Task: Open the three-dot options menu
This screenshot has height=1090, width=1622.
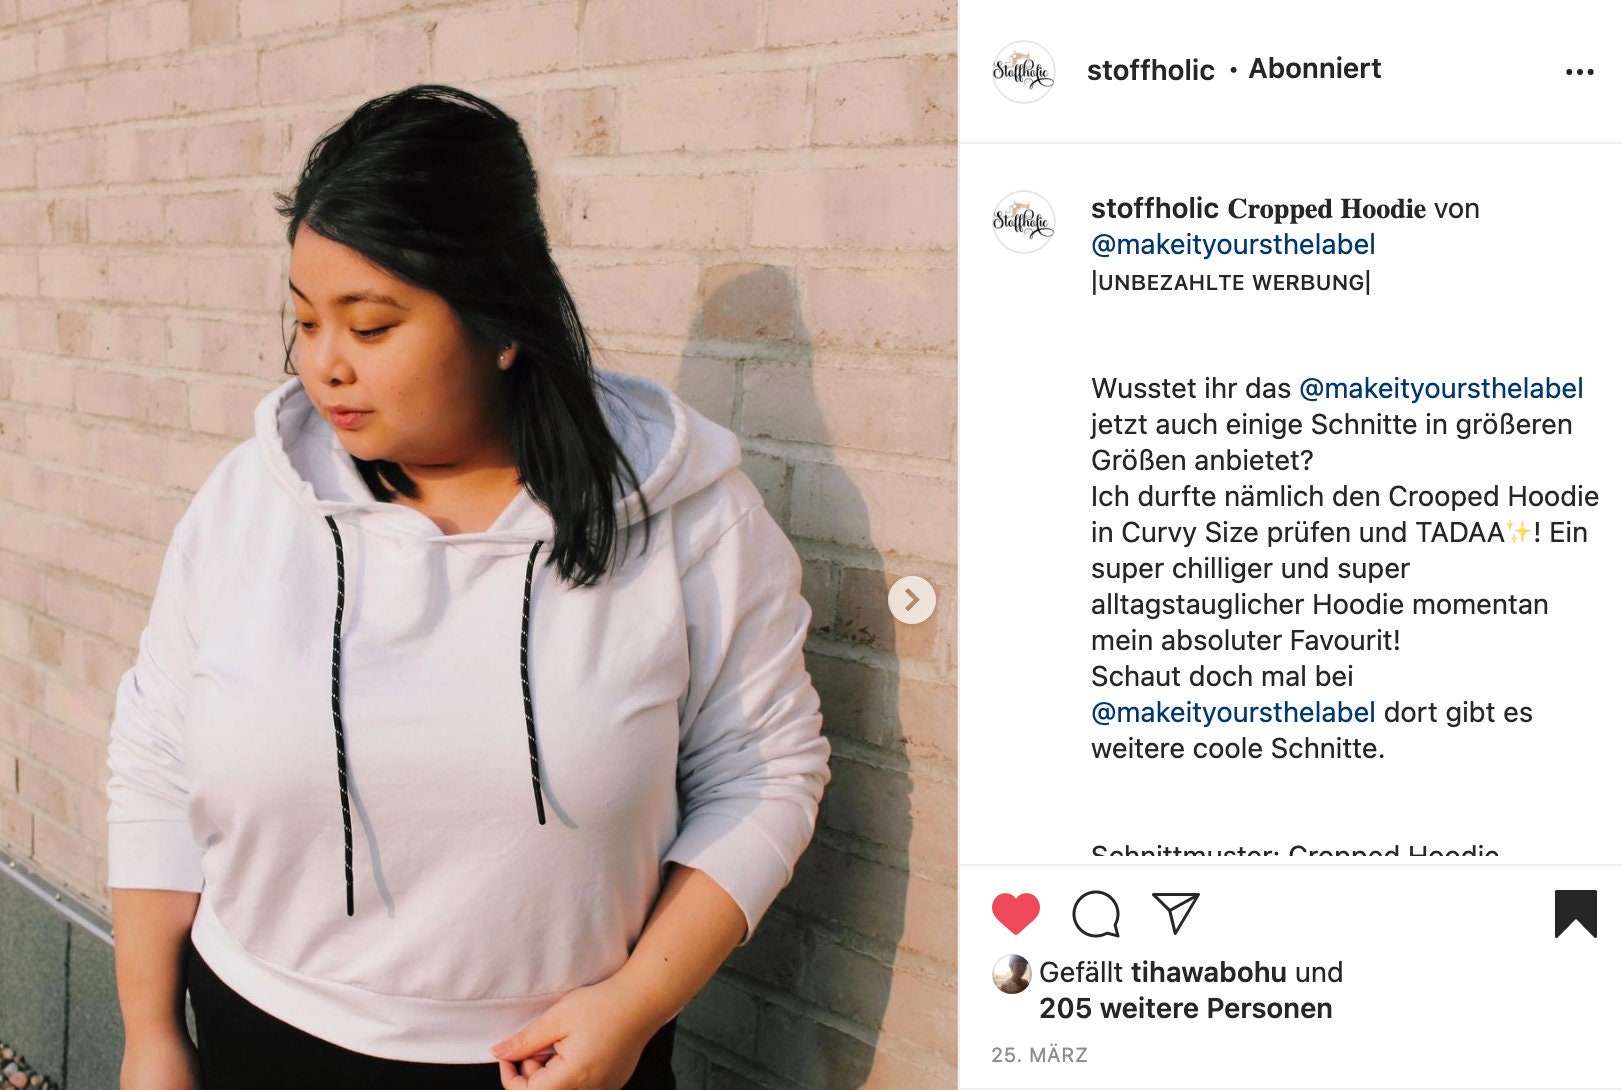Action: 1580,72
